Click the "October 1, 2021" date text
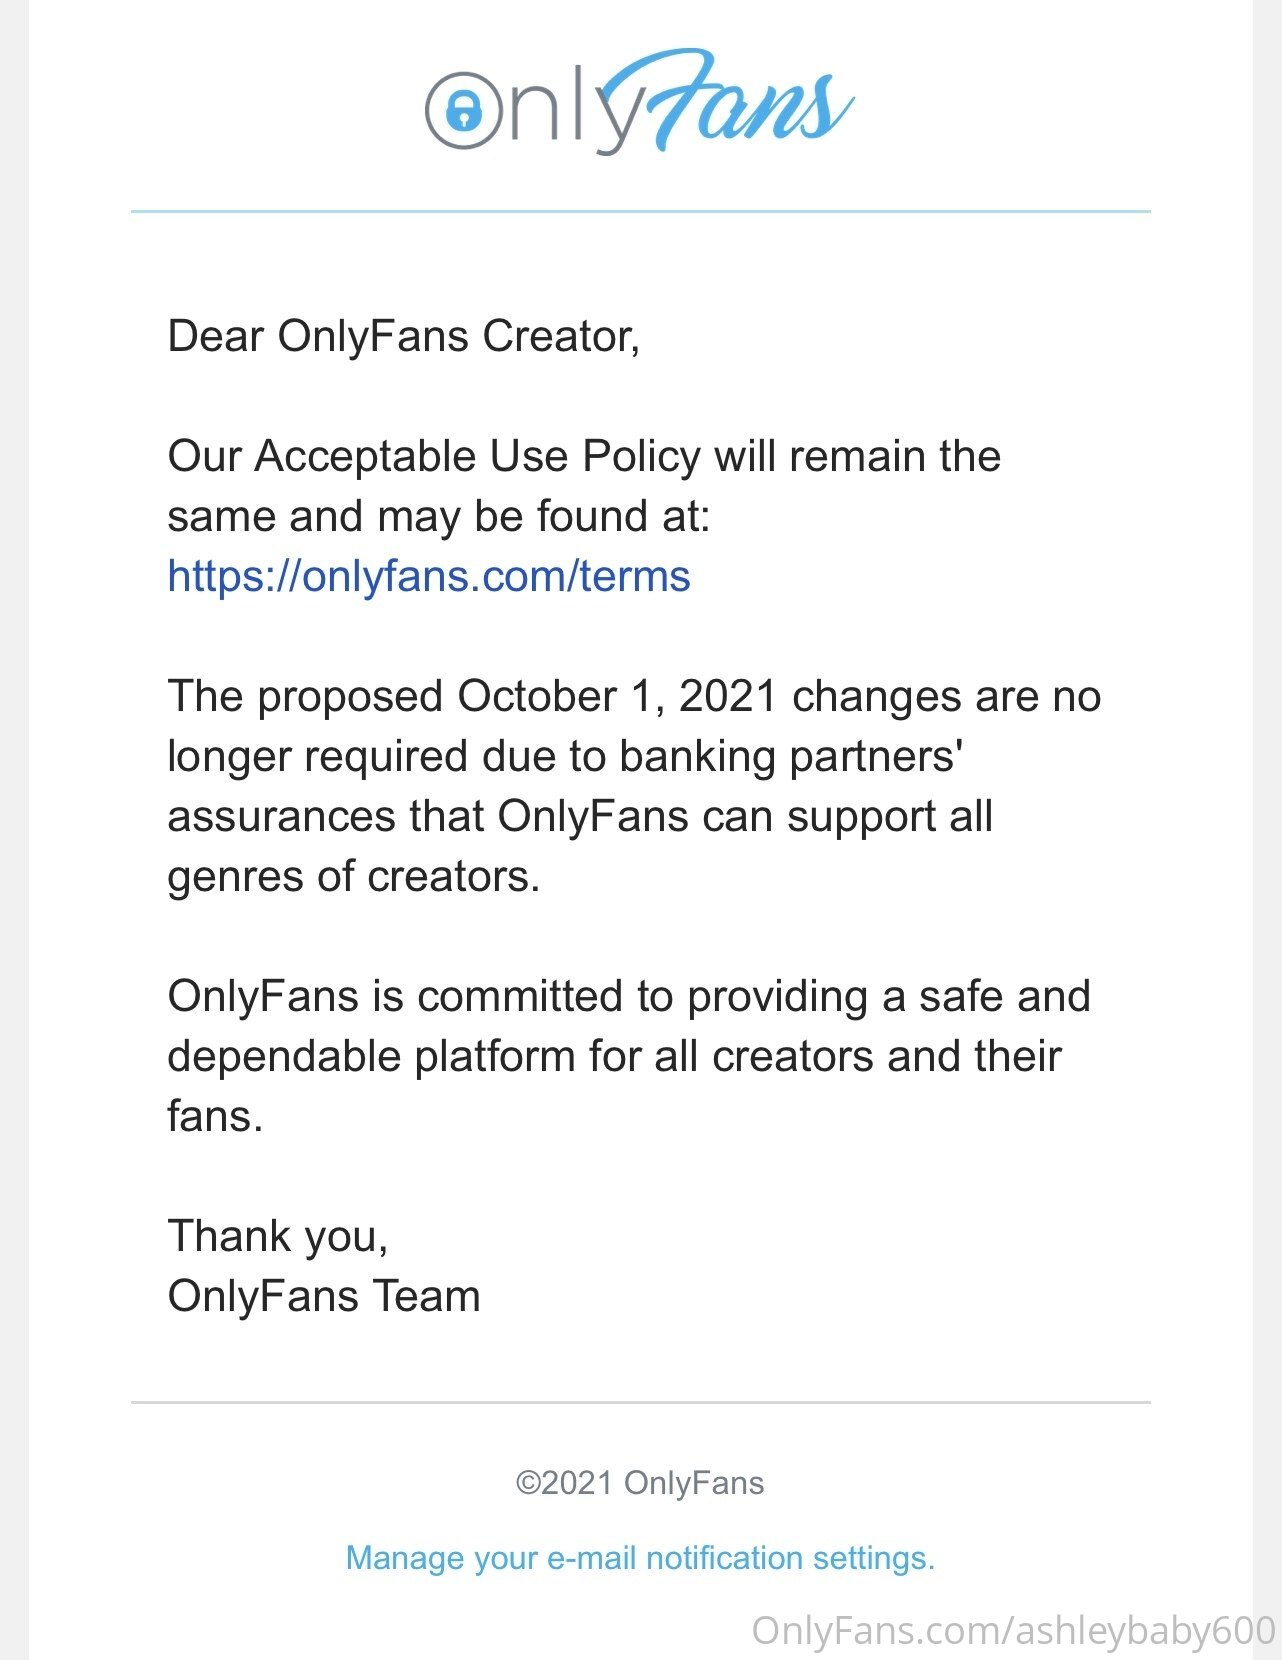Image resolution: width=1282 pixels, height=1660 pixels. pos(617,696)
